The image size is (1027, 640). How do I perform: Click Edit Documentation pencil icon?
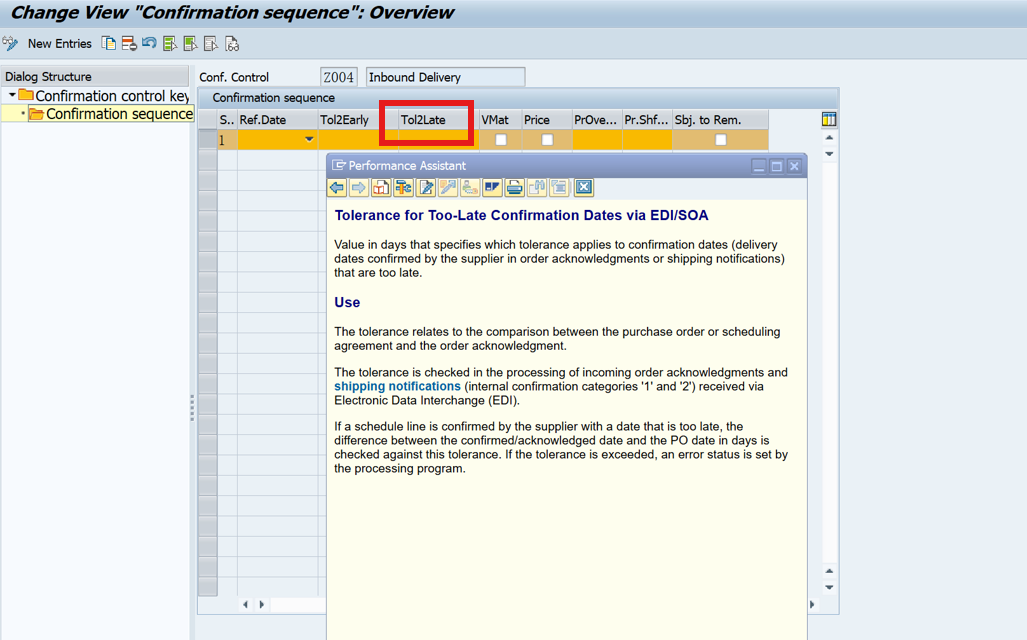pyautogui.click(x=426, y=188)
